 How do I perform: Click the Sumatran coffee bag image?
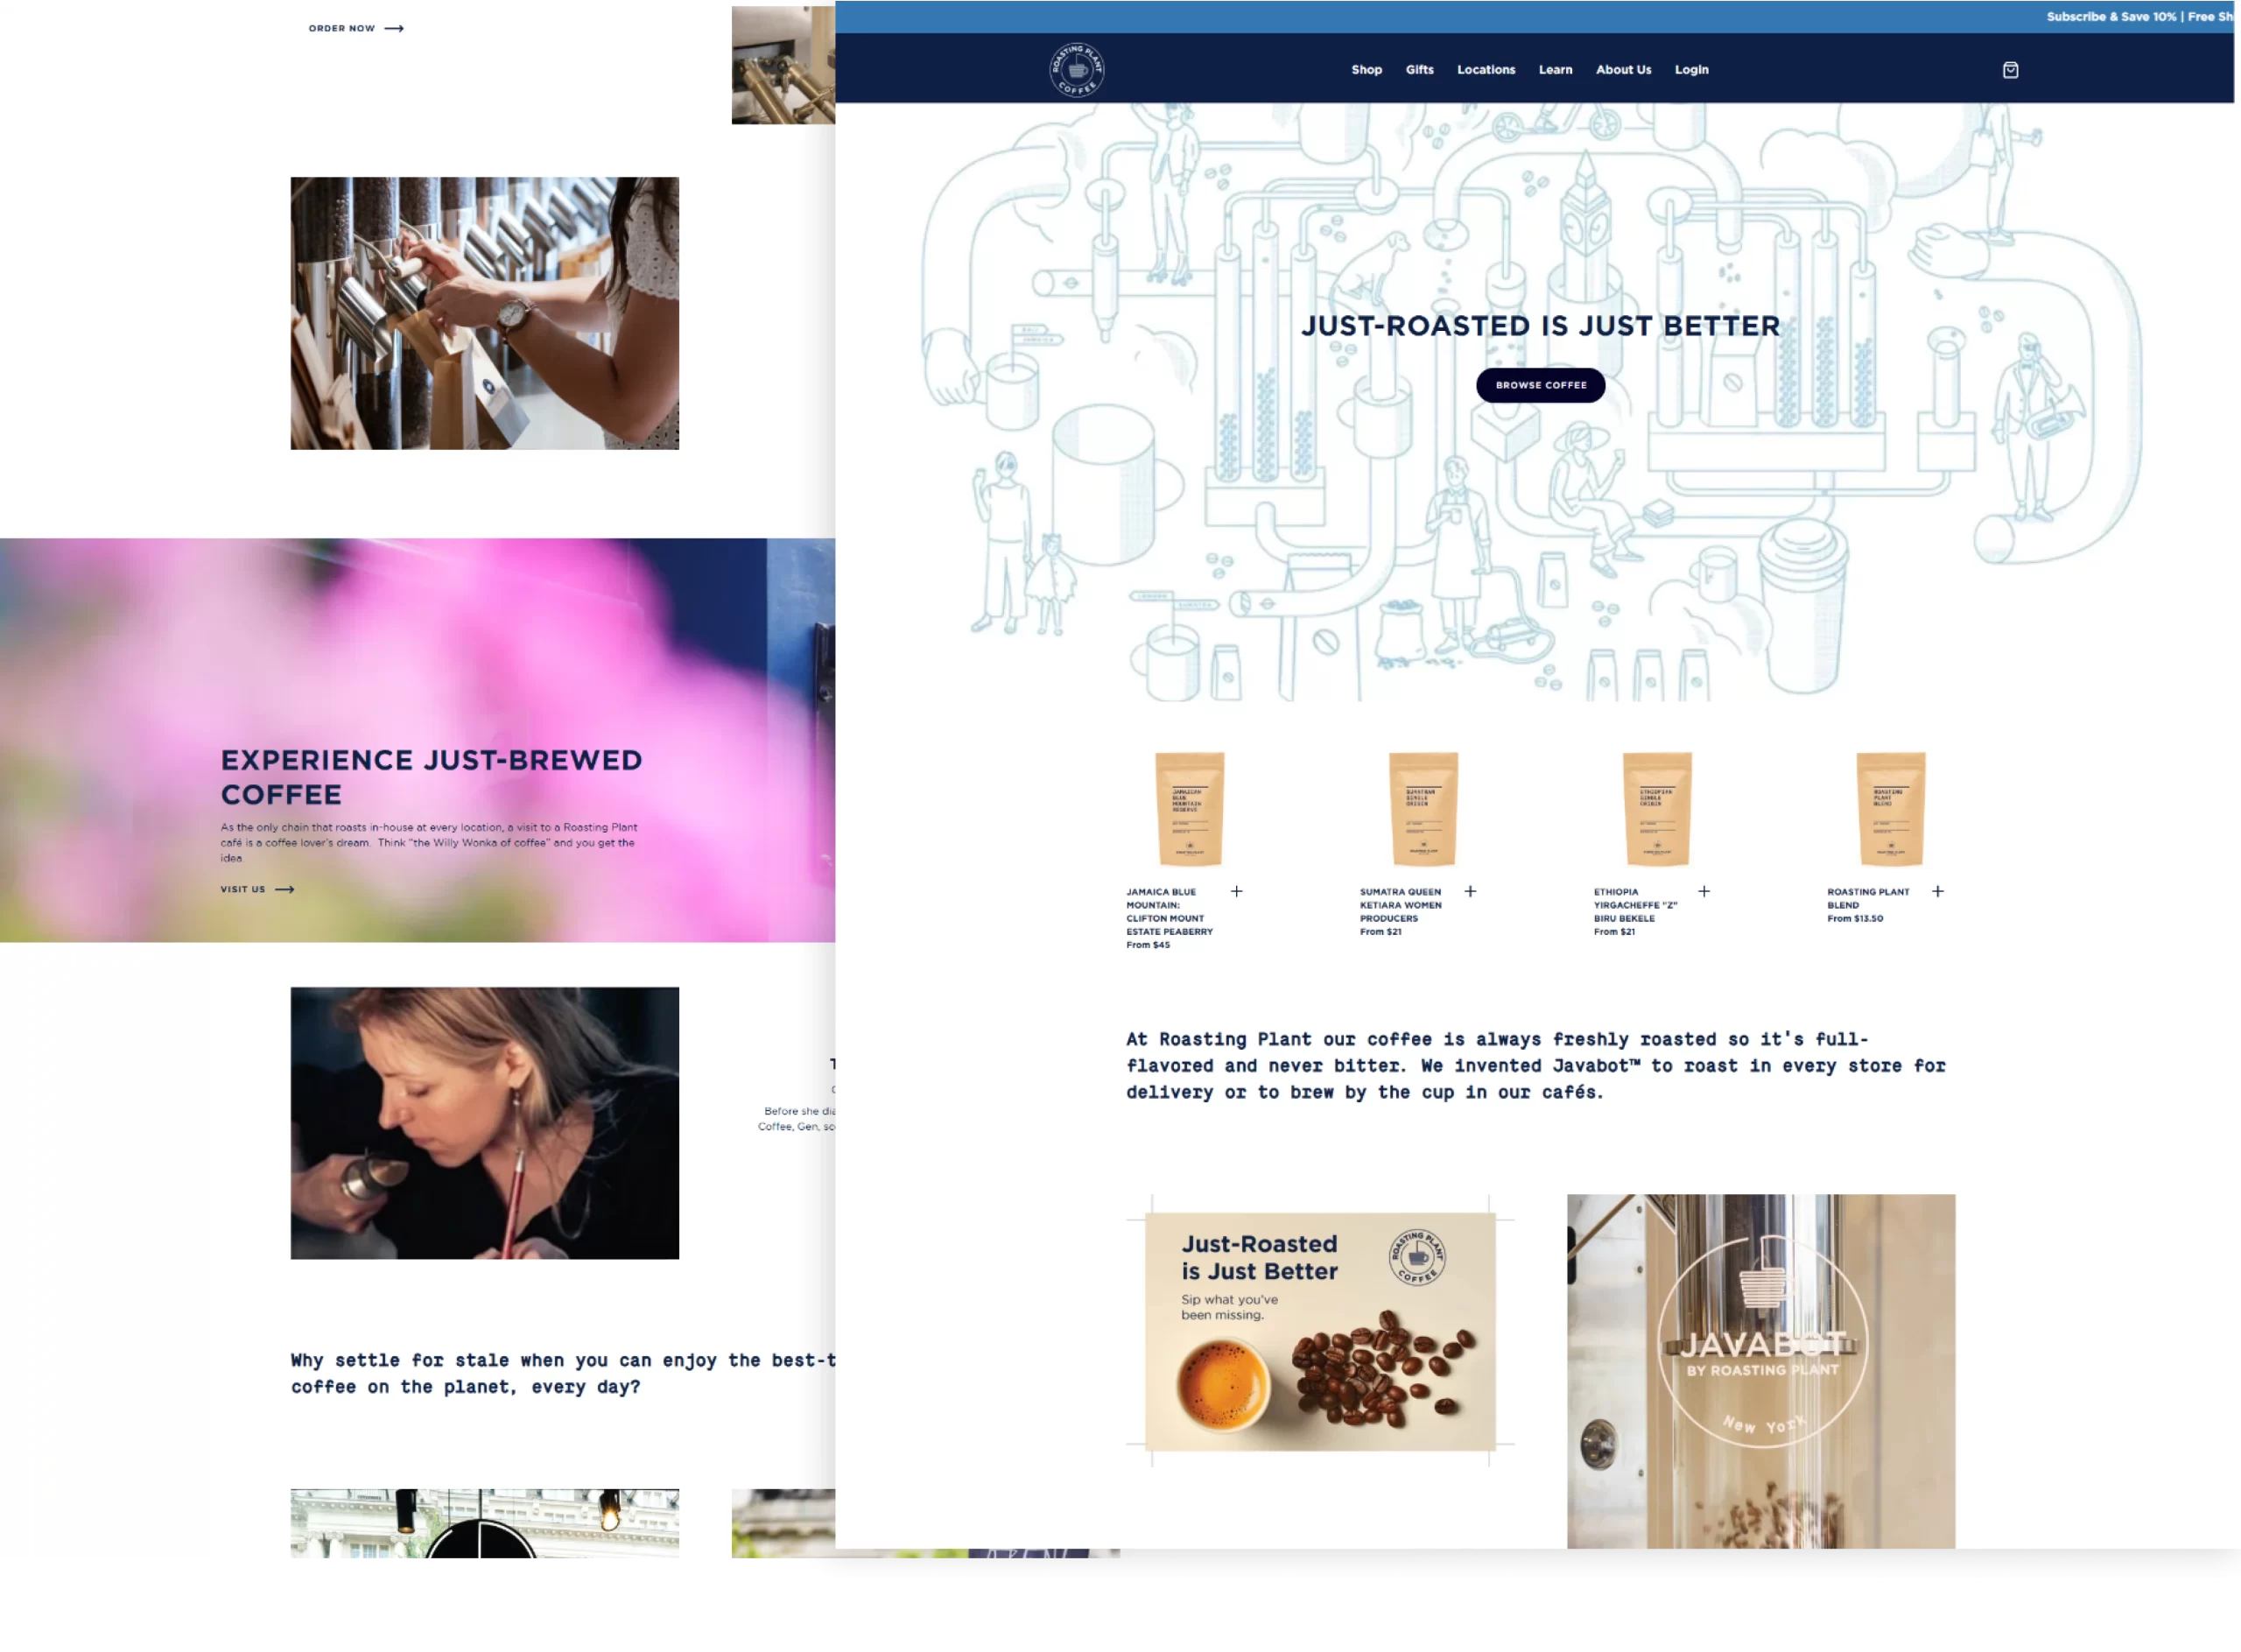click(1423, 809)
